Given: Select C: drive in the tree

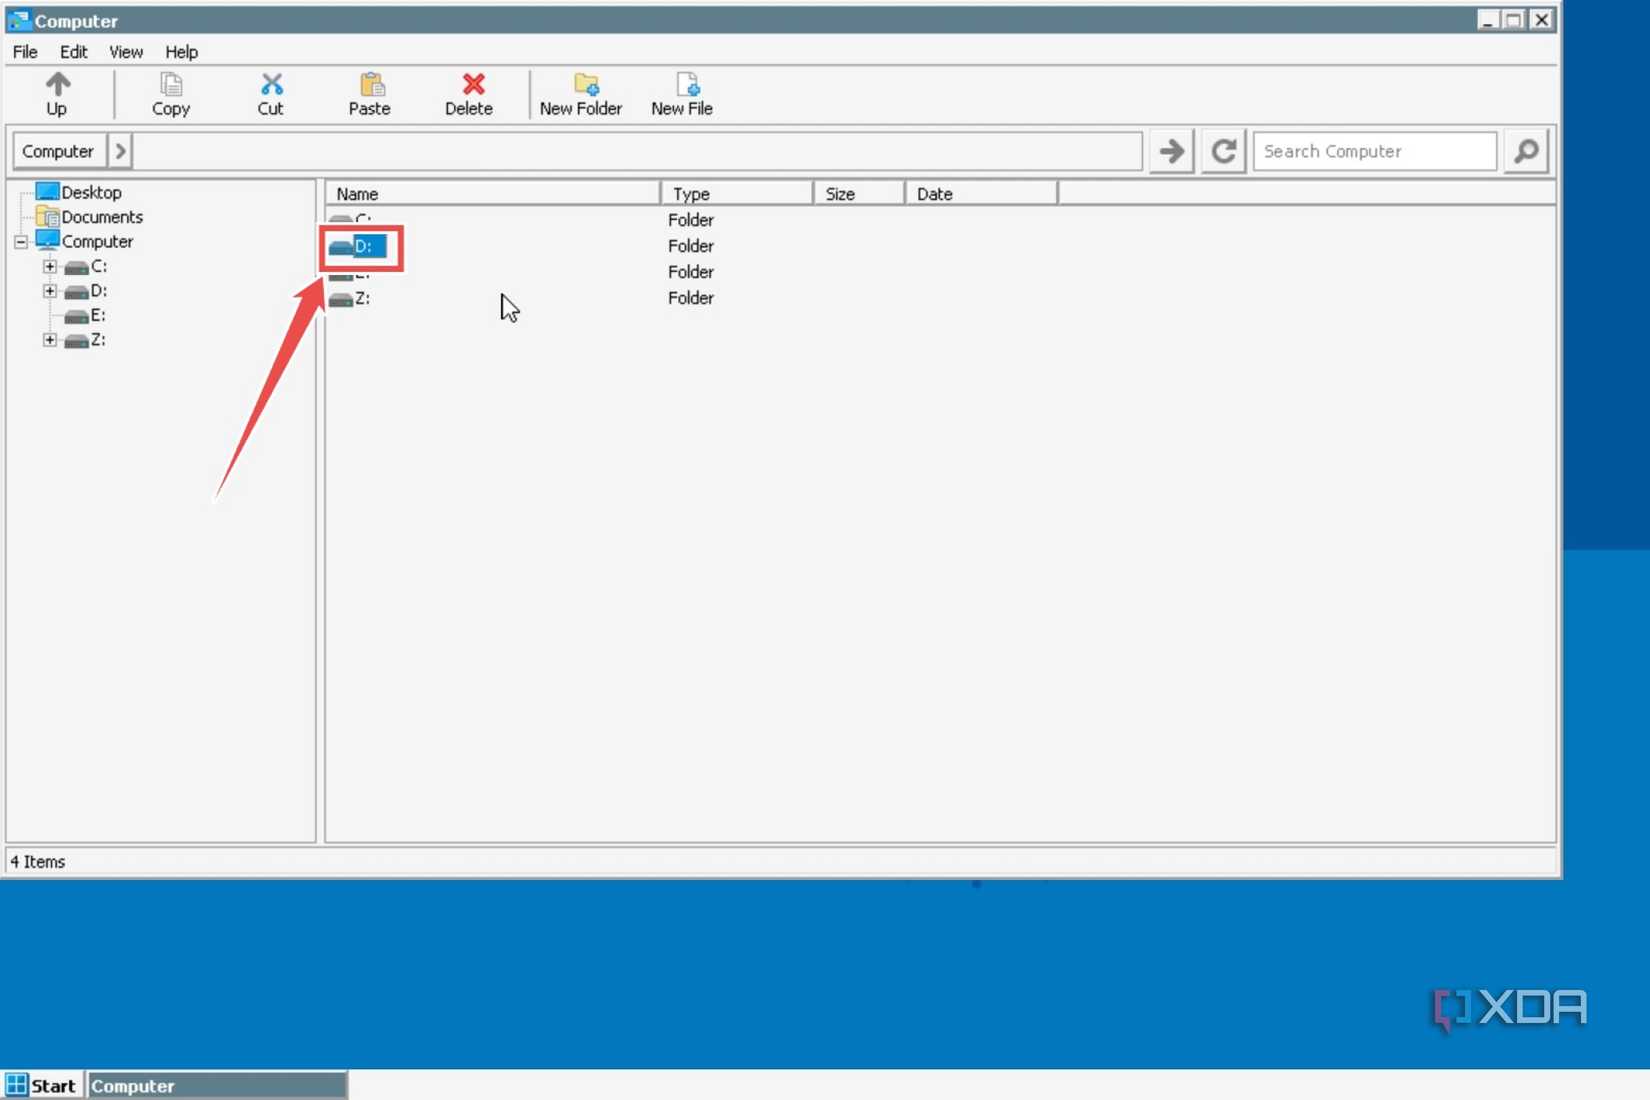Looking at the screenshot, I should click(99, 266).
